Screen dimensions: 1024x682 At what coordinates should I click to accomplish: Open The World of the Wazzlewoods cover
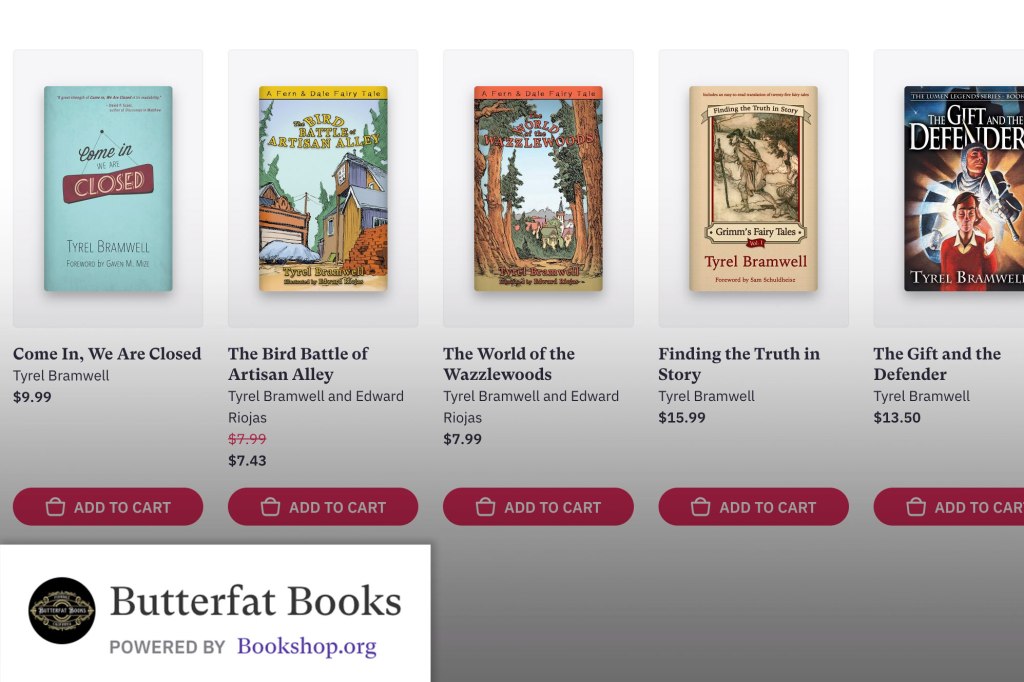(538, 188)
